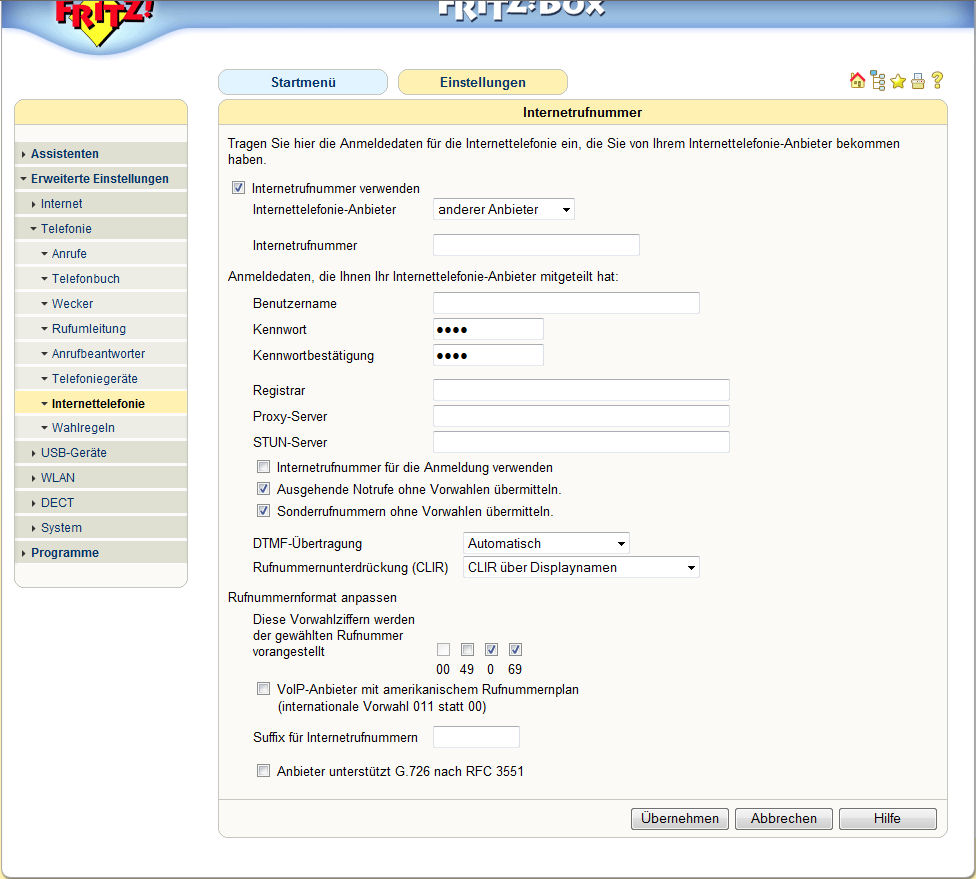Expand the WLAN sidebar entry
The width and height of the screenshot is (976, 879).
(101, 477)
